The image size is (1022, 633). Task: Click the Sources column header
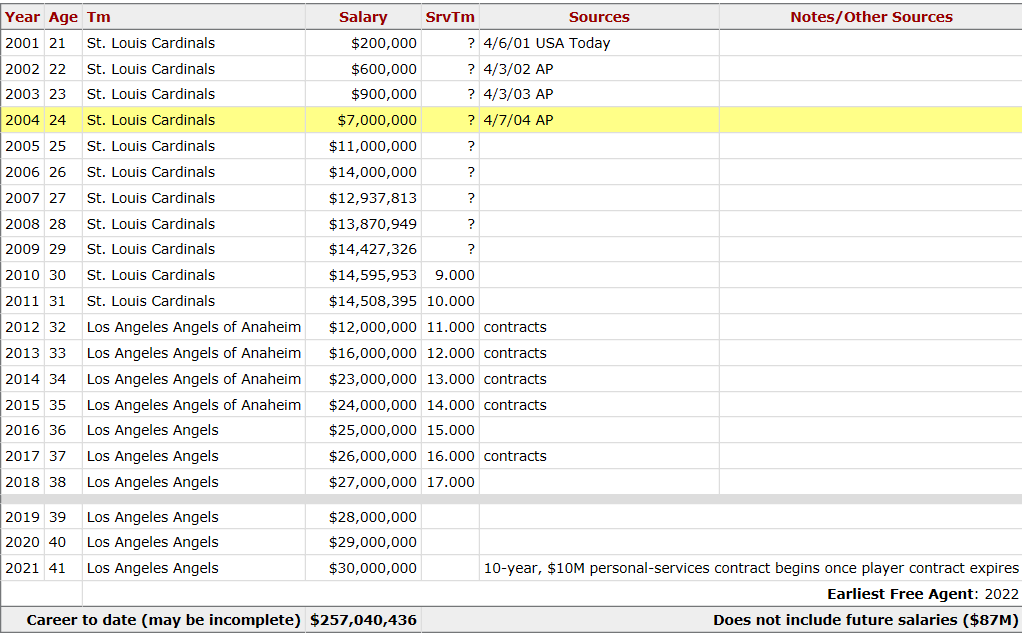coord(599,17)
